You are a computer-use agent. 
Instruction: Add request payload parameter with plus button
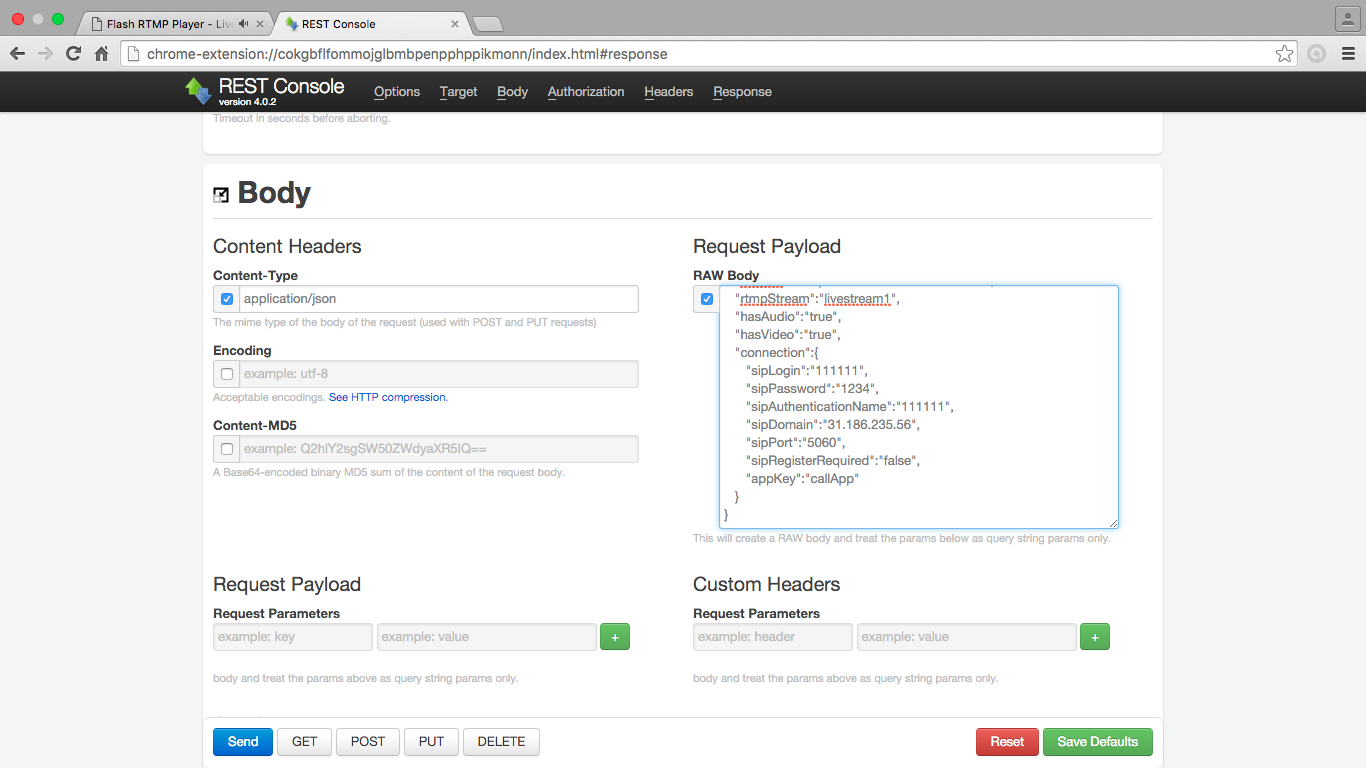click(615, 637)
